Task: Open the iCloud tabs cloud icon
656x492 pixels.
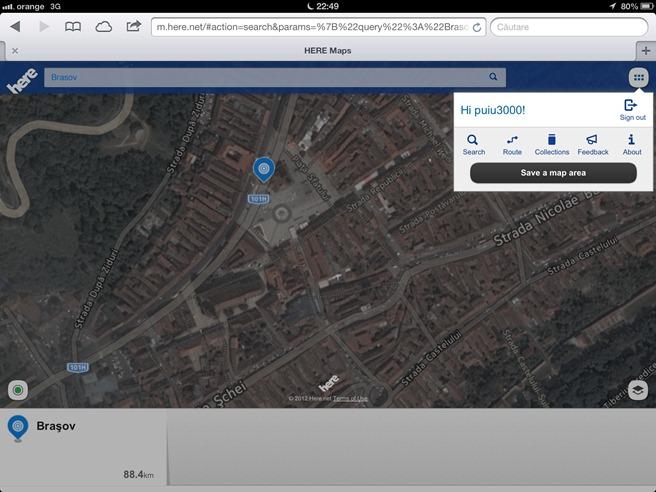Action: click(x=103, y=26)
